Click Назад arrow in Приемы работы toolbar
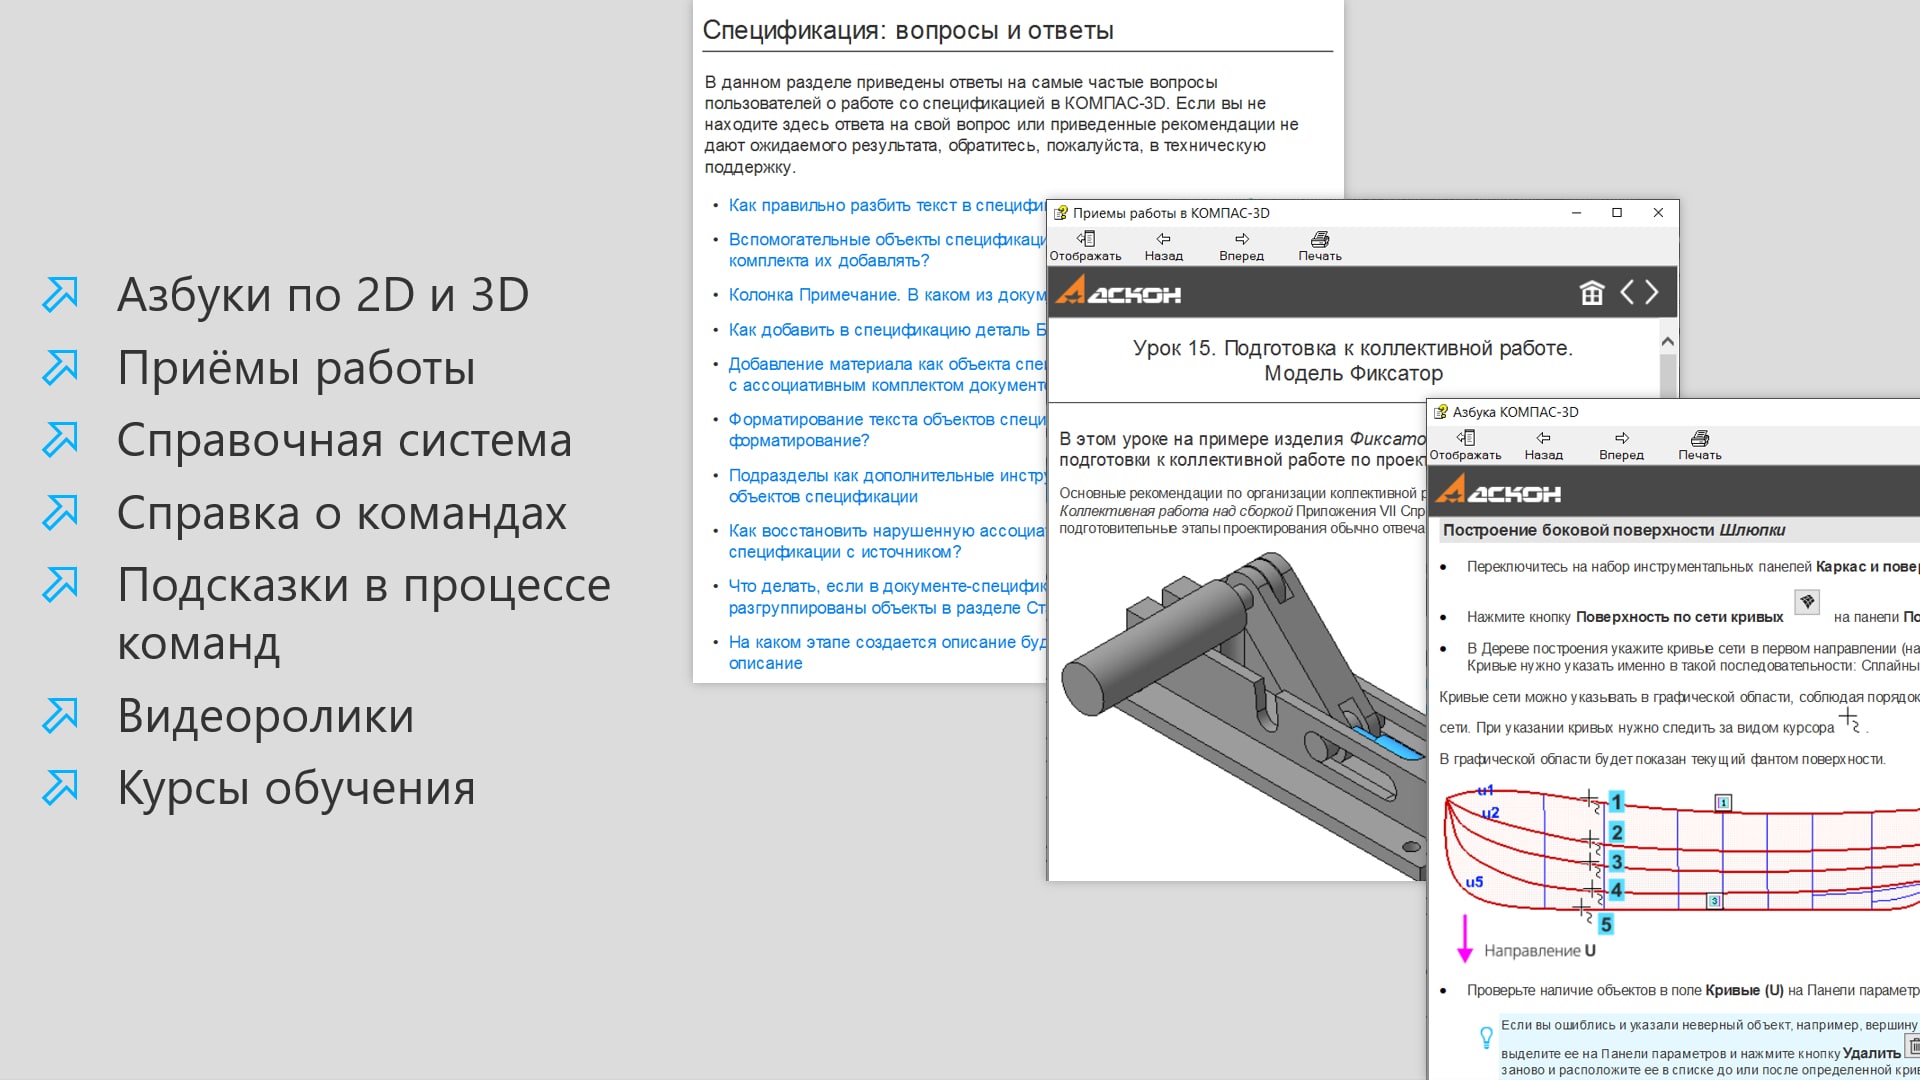This screenshot has height=1080, width=1920. (x=1163, y=240)
